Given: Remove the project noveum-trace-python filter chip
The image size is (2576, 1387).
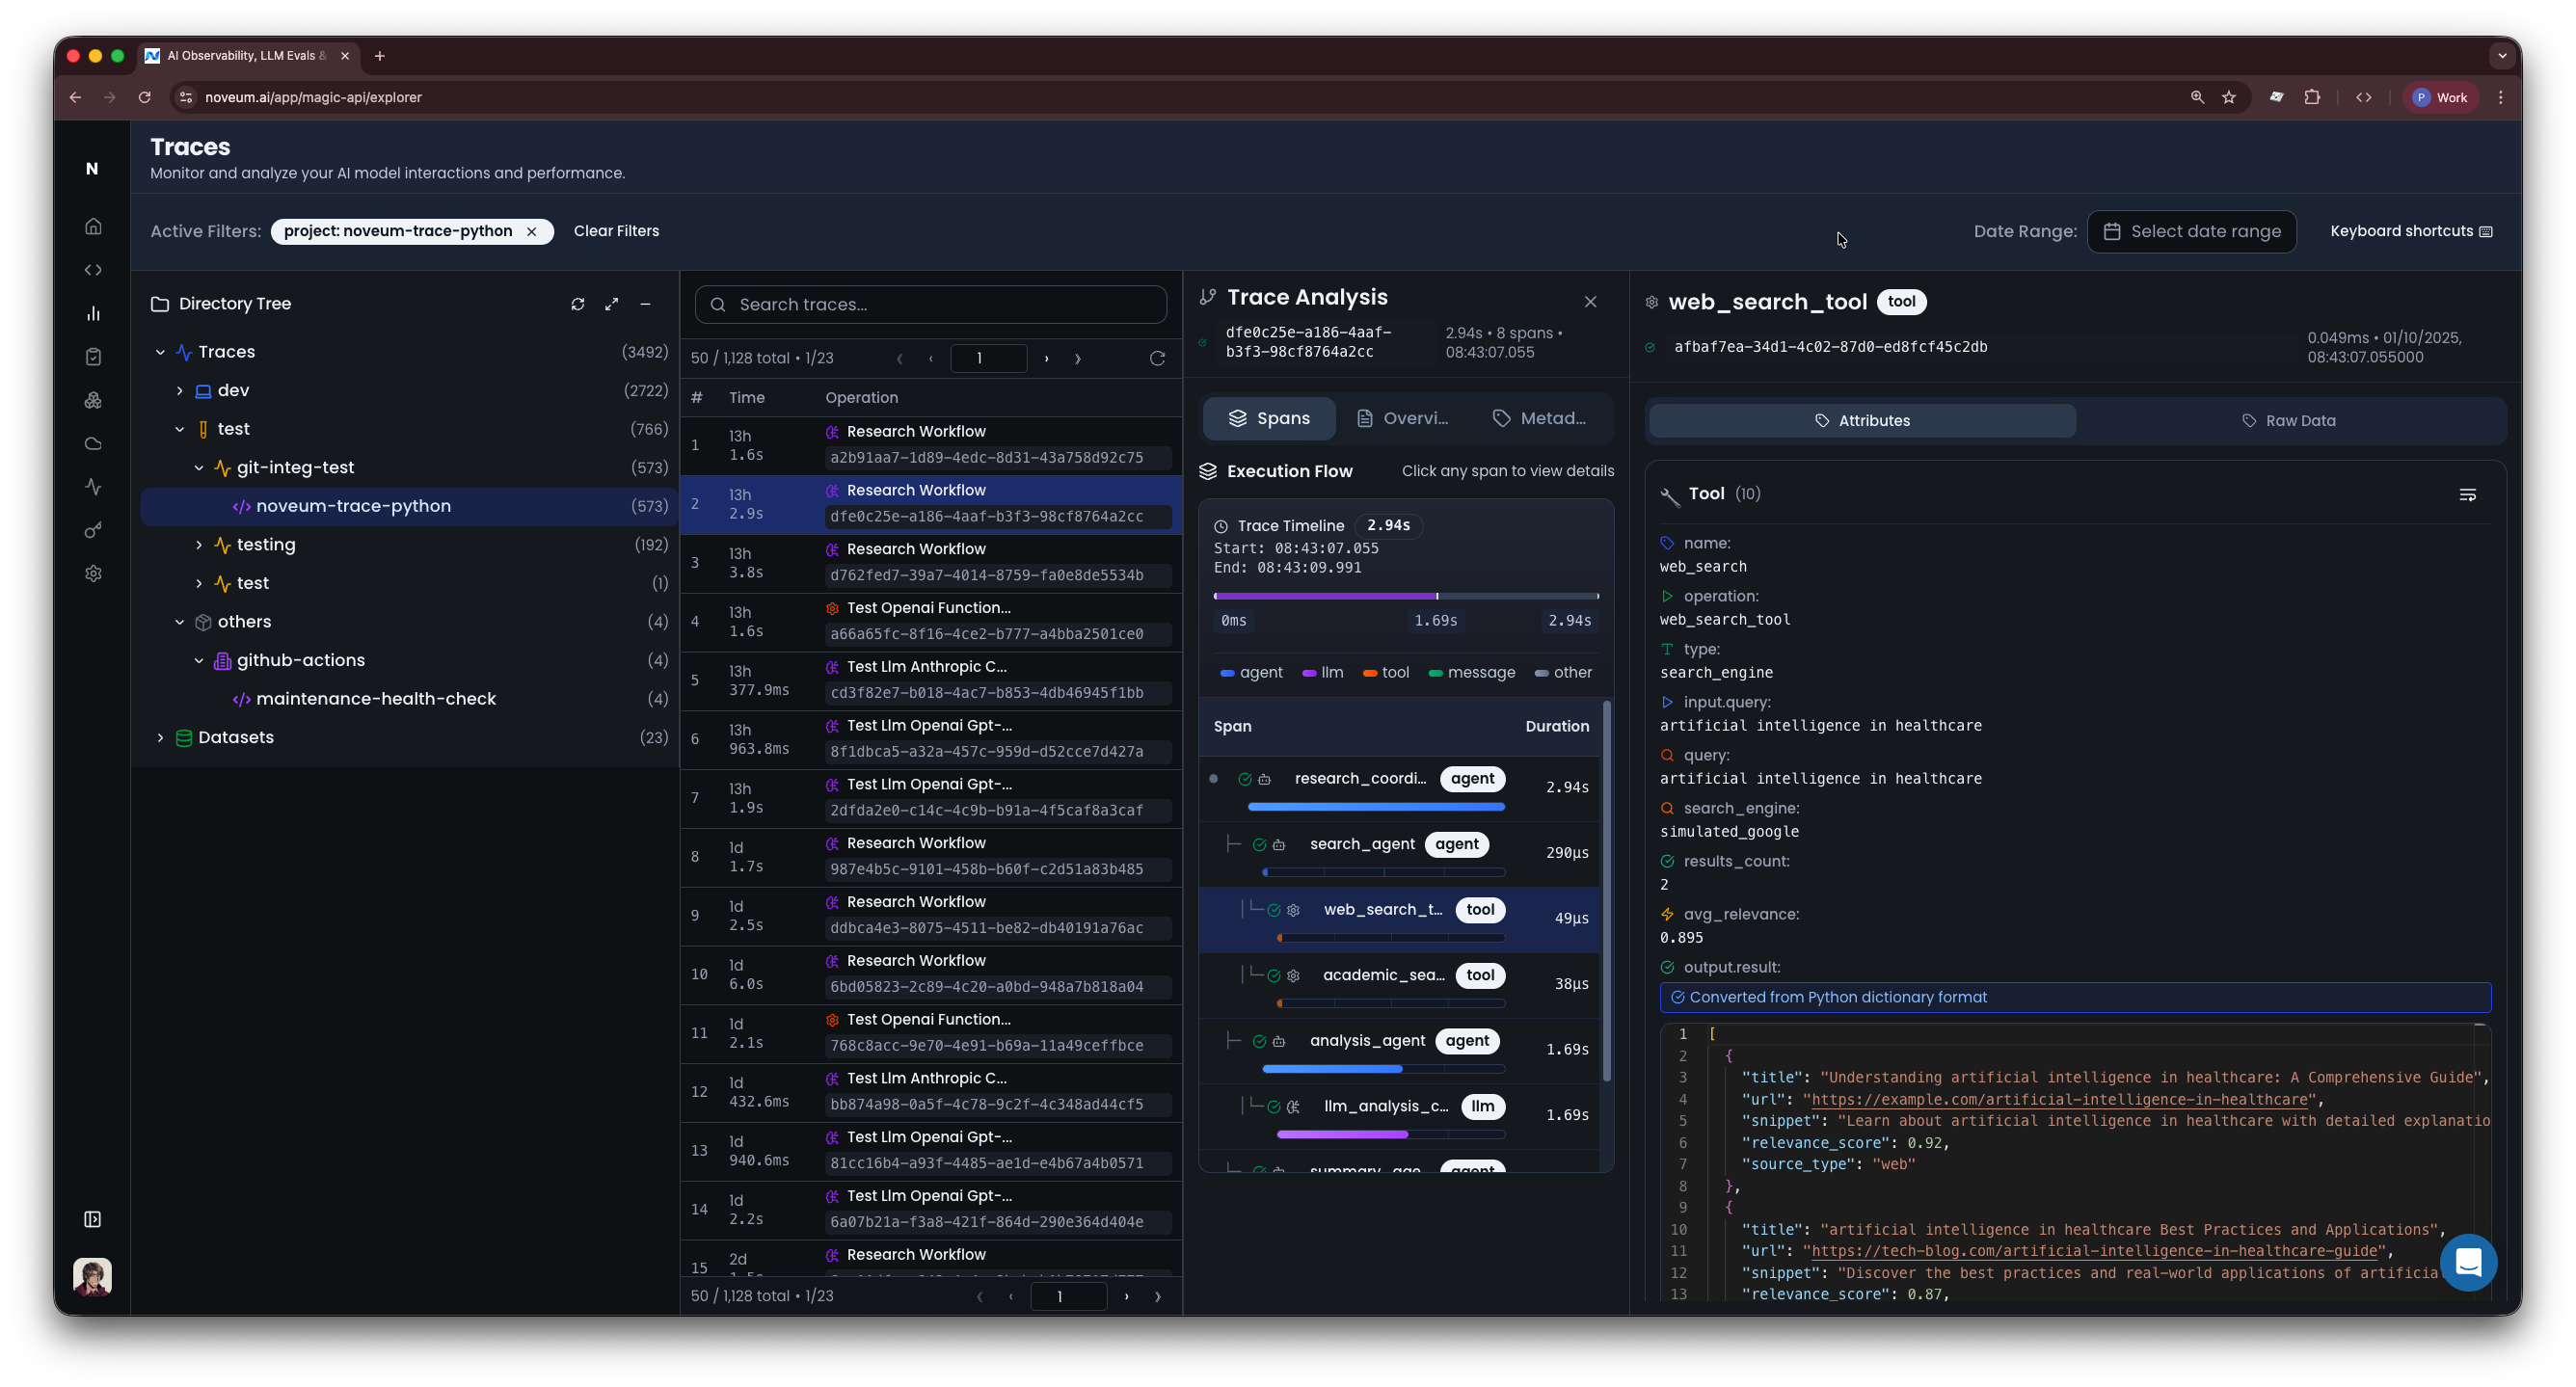Looking at the screenshot, I should 532,231.
